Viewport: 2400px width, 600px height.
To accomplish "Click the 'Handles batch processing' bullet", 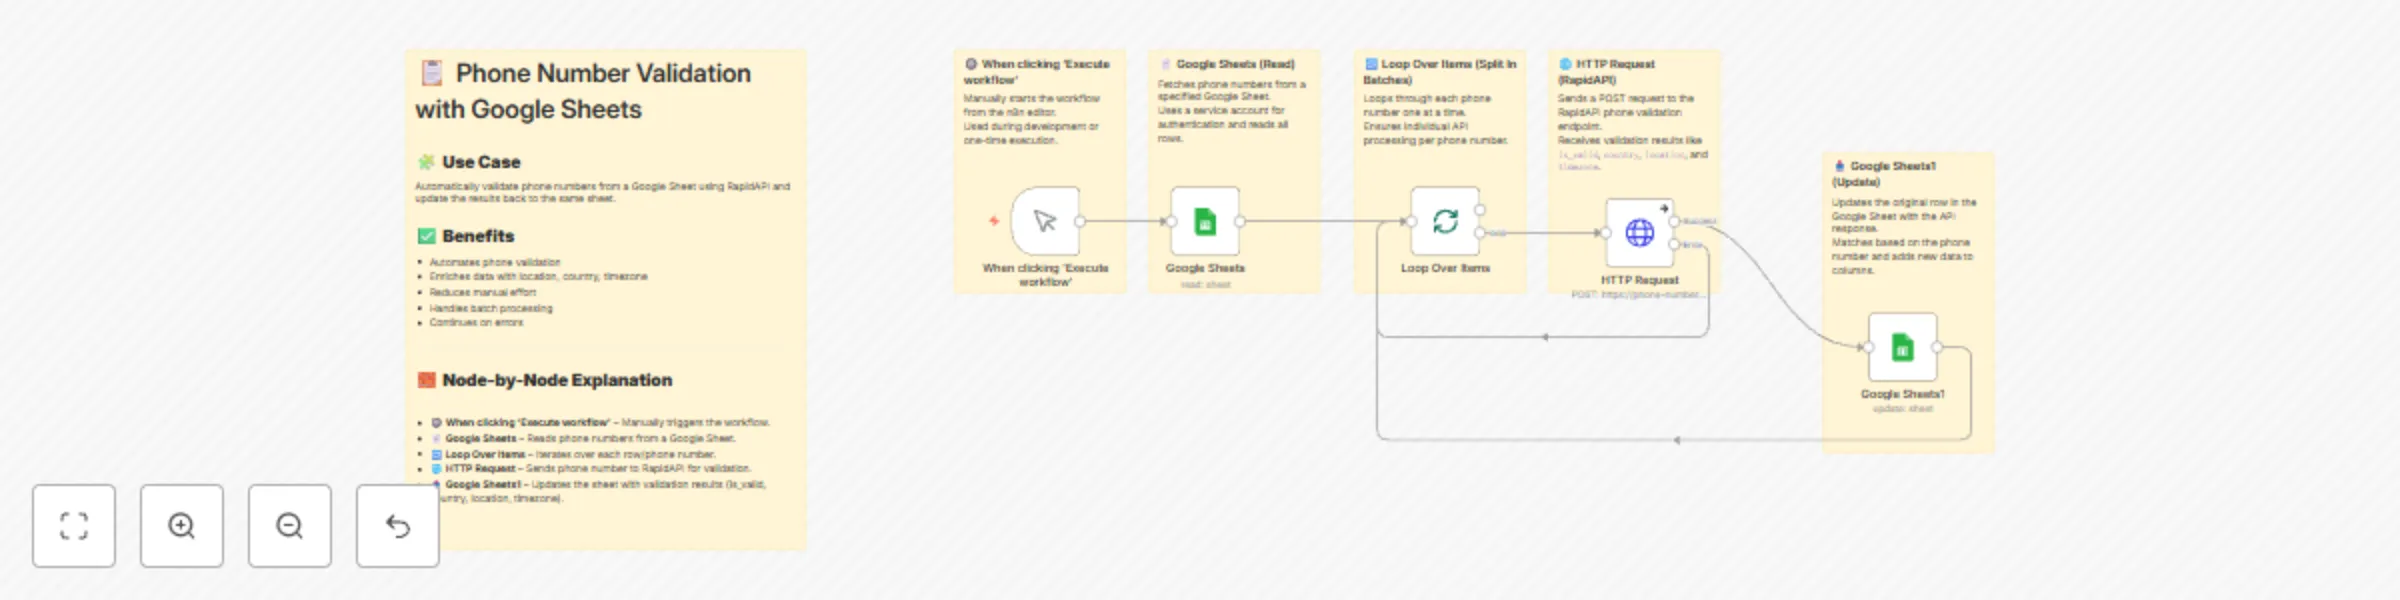I will pos(491,308).
